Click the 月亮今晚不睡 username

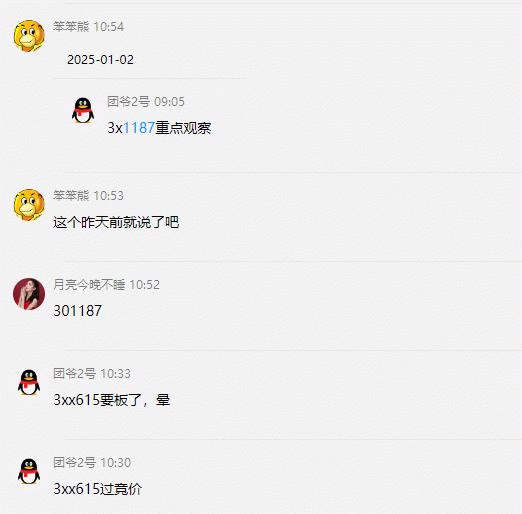point(89,285)
